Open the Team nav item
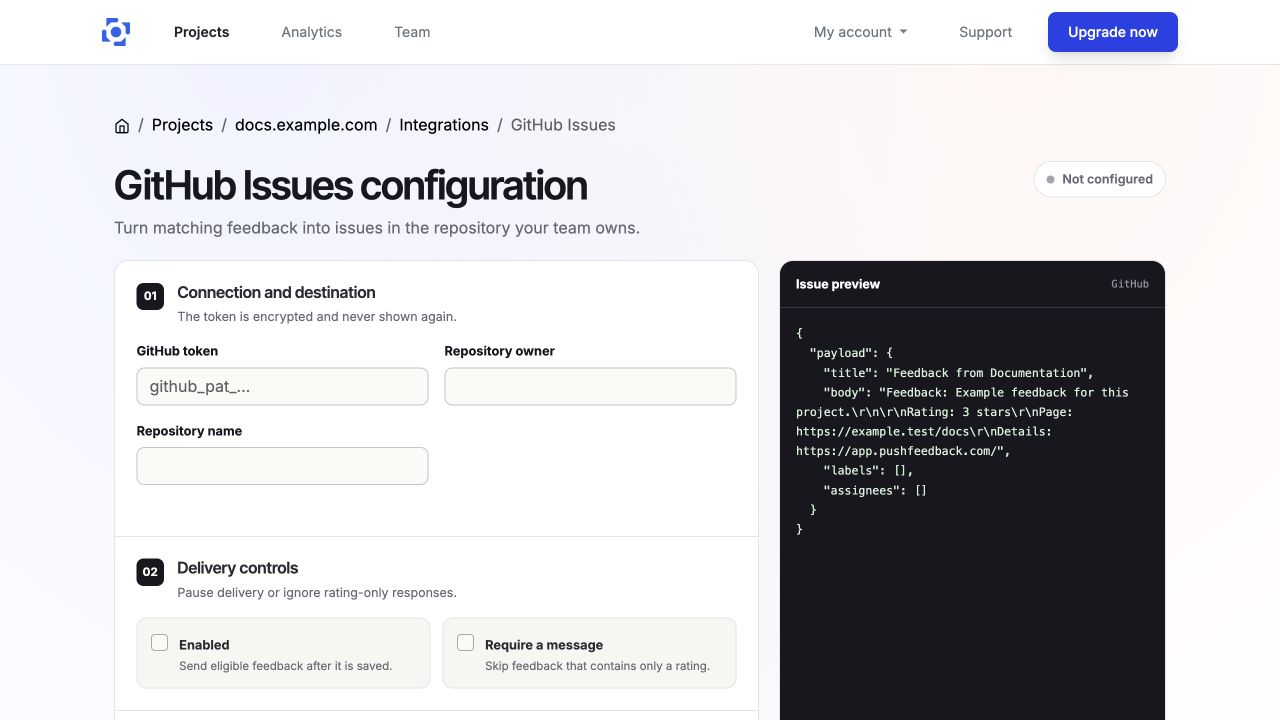This screenshot has height=720, width=1280. tap(412, 32)
